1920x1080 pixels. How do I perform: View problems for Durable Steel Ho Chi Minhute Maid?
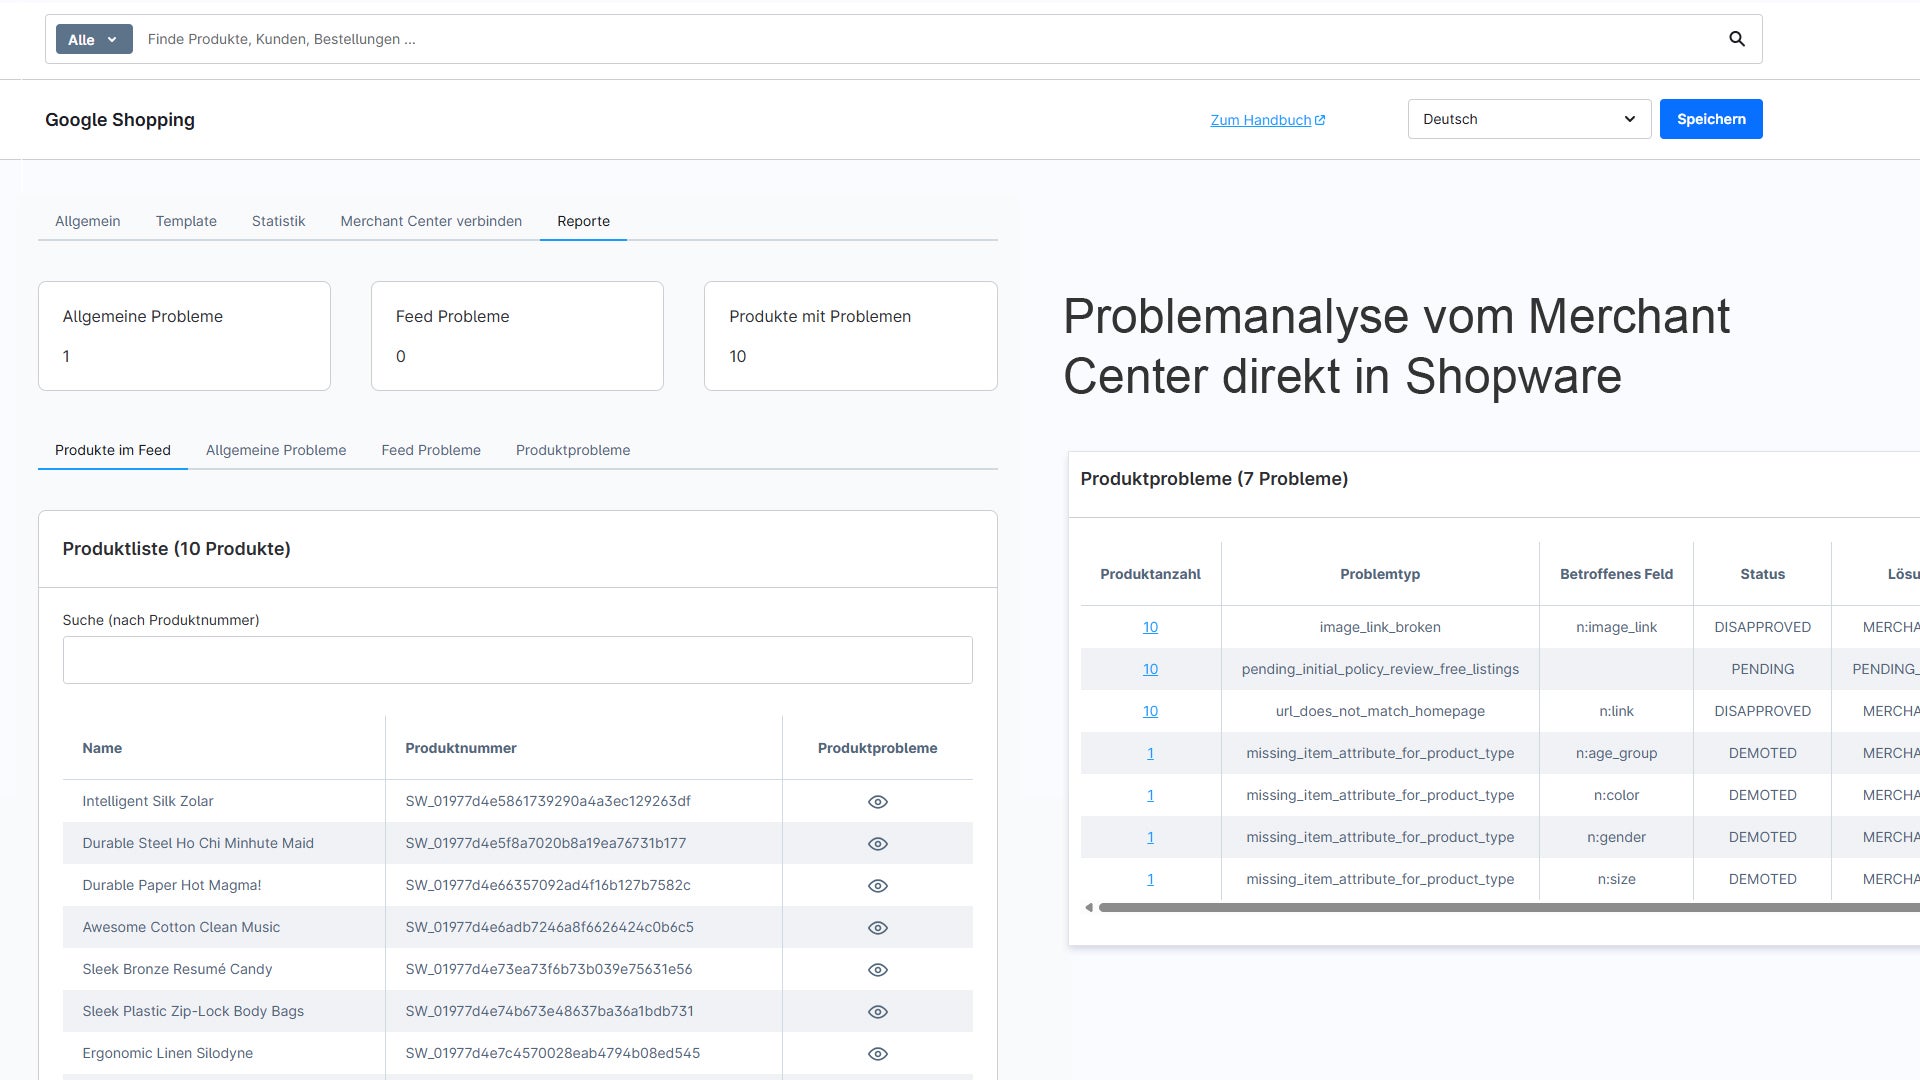[878, 844]
